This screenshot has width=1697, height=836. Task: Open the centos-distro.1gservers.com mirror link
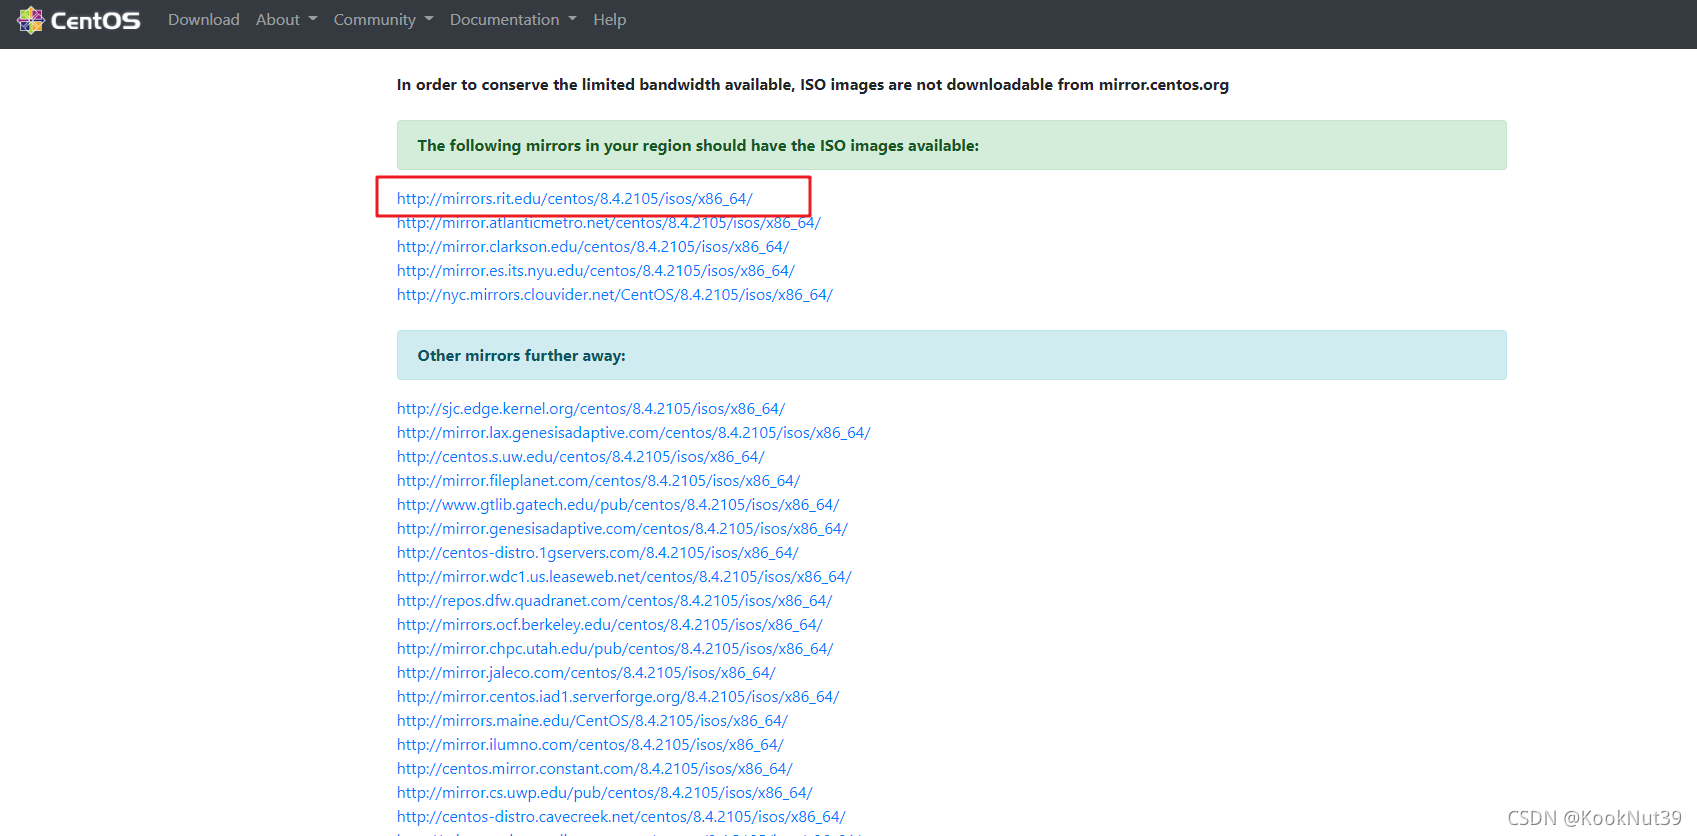coord(598,553)
